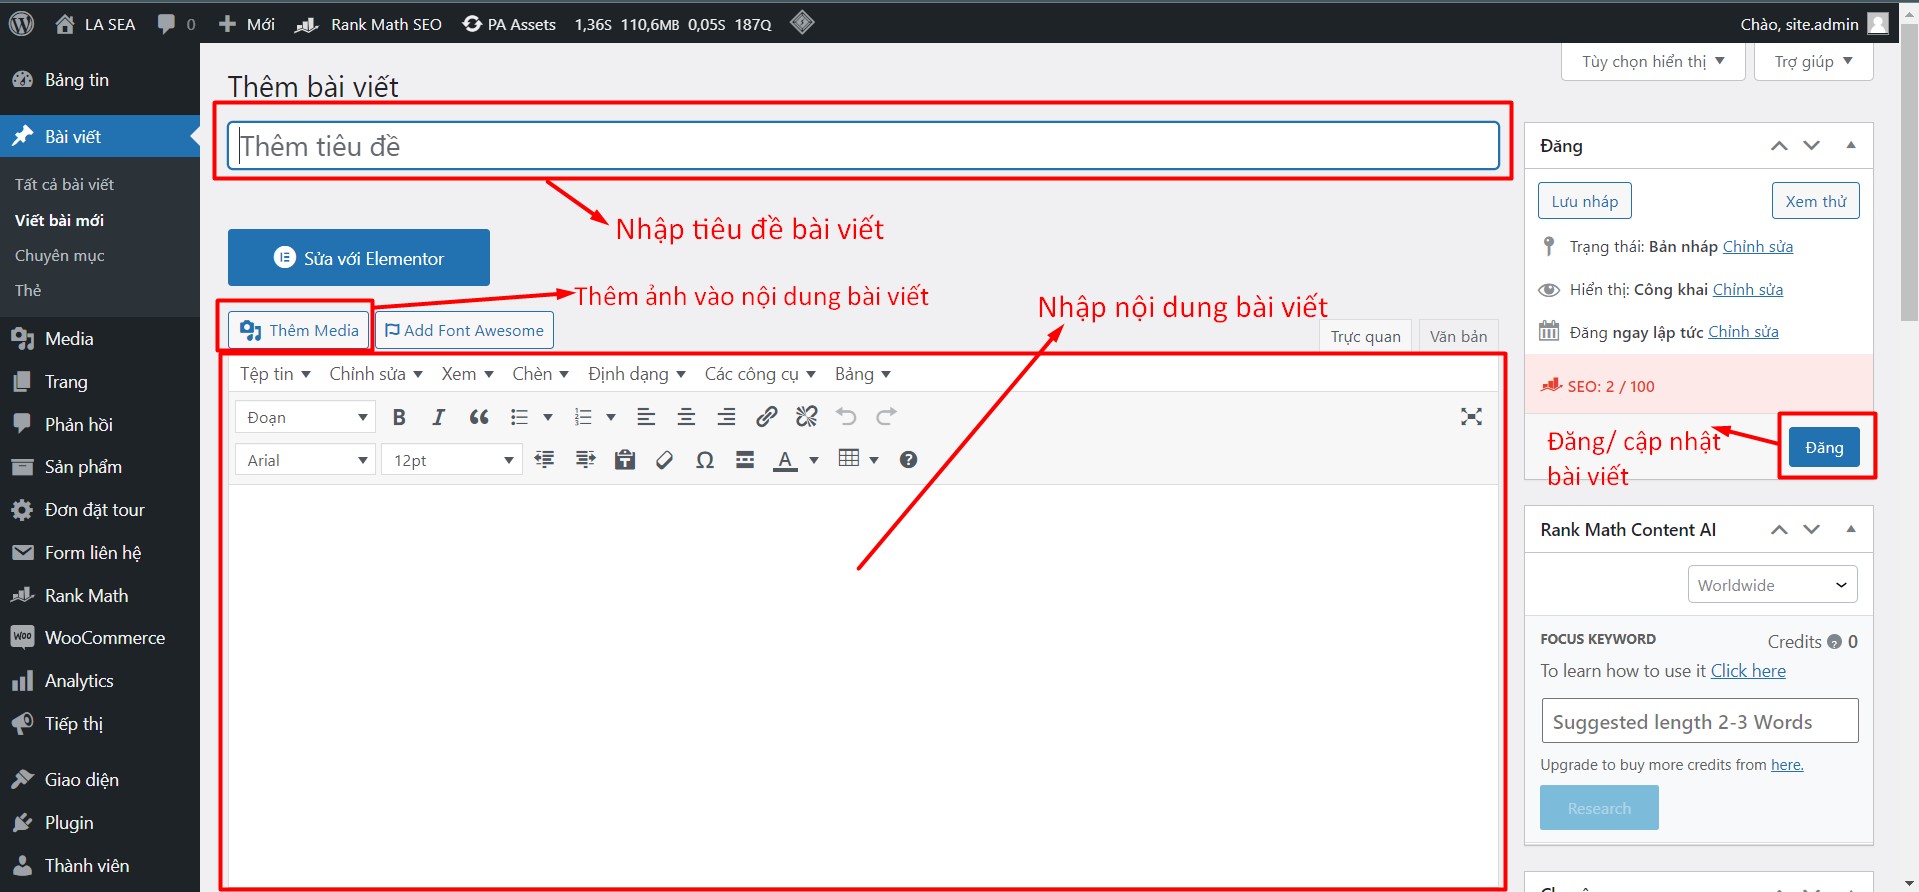Open the Chèn menu
This screenshot has height=892, width=1919.
click(x=540, y=374)
